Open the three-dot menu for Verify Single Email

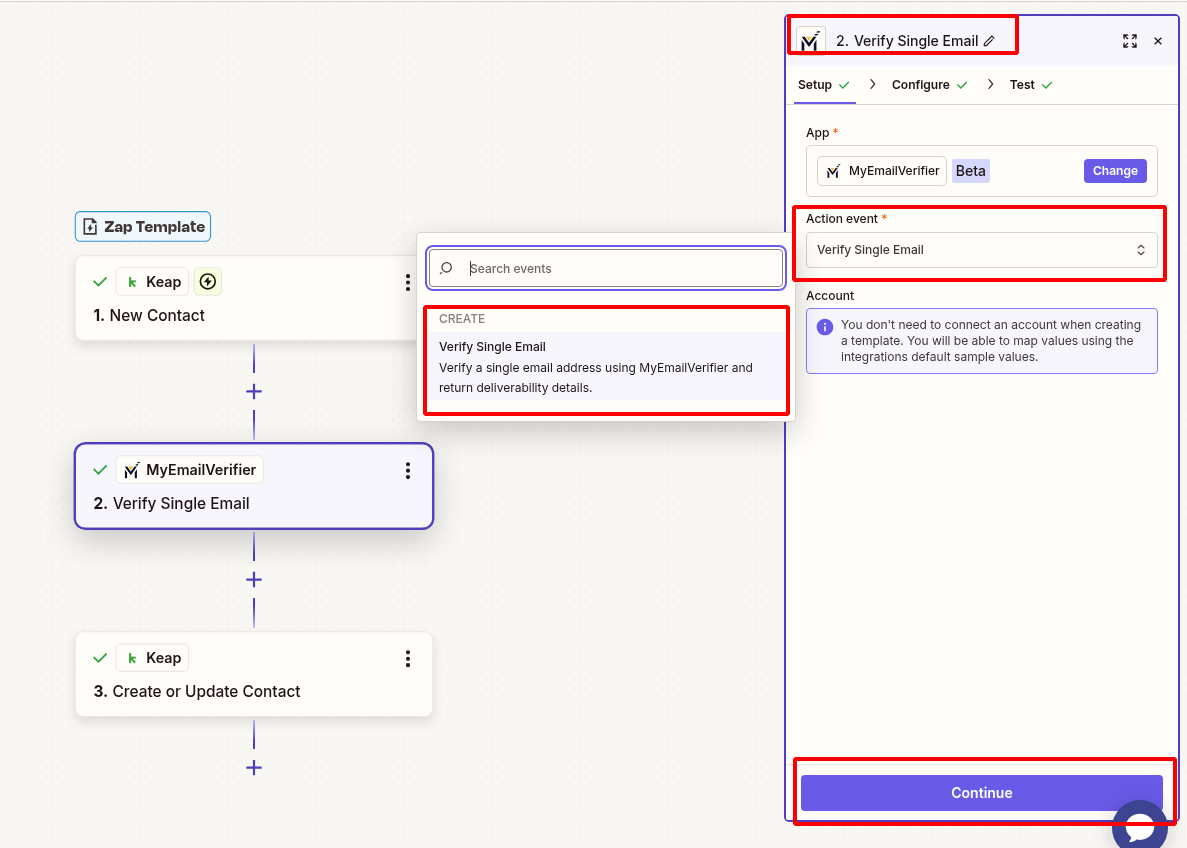coord(407,470)
